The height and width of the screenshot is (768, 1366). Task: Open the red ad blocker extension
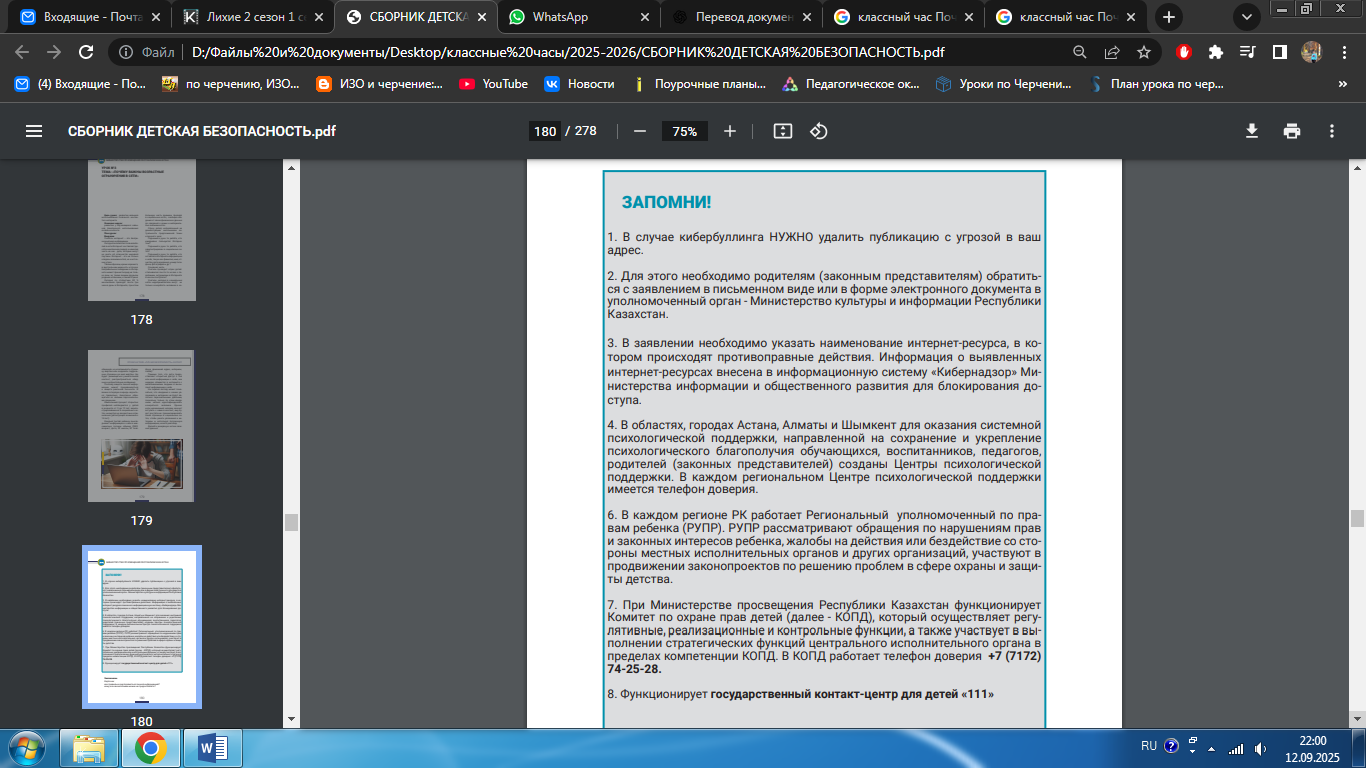[x=1184, y=52]
